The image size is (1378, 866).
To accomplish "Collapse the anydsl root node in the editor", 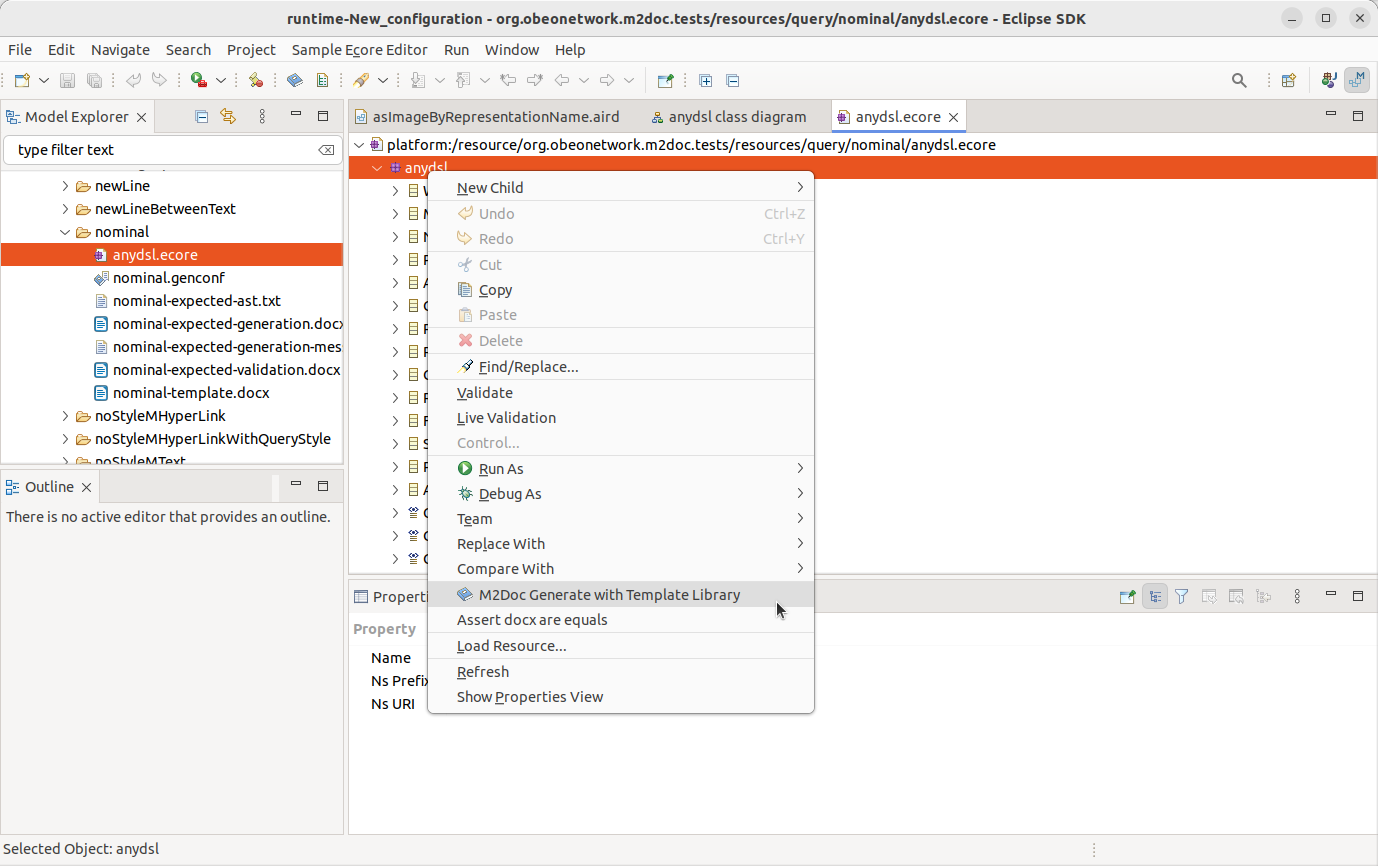I will click(377, 167).
